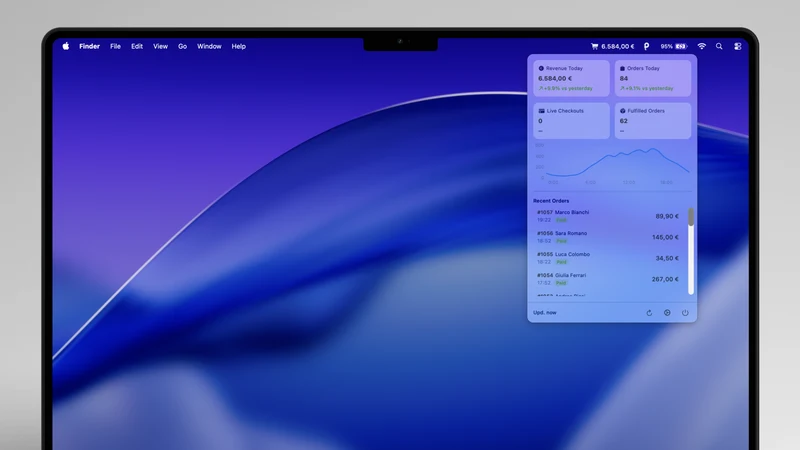Quit app with the power icon
Image resolution: width=800 pixels, height=450 pixels.
coord(685,313)
